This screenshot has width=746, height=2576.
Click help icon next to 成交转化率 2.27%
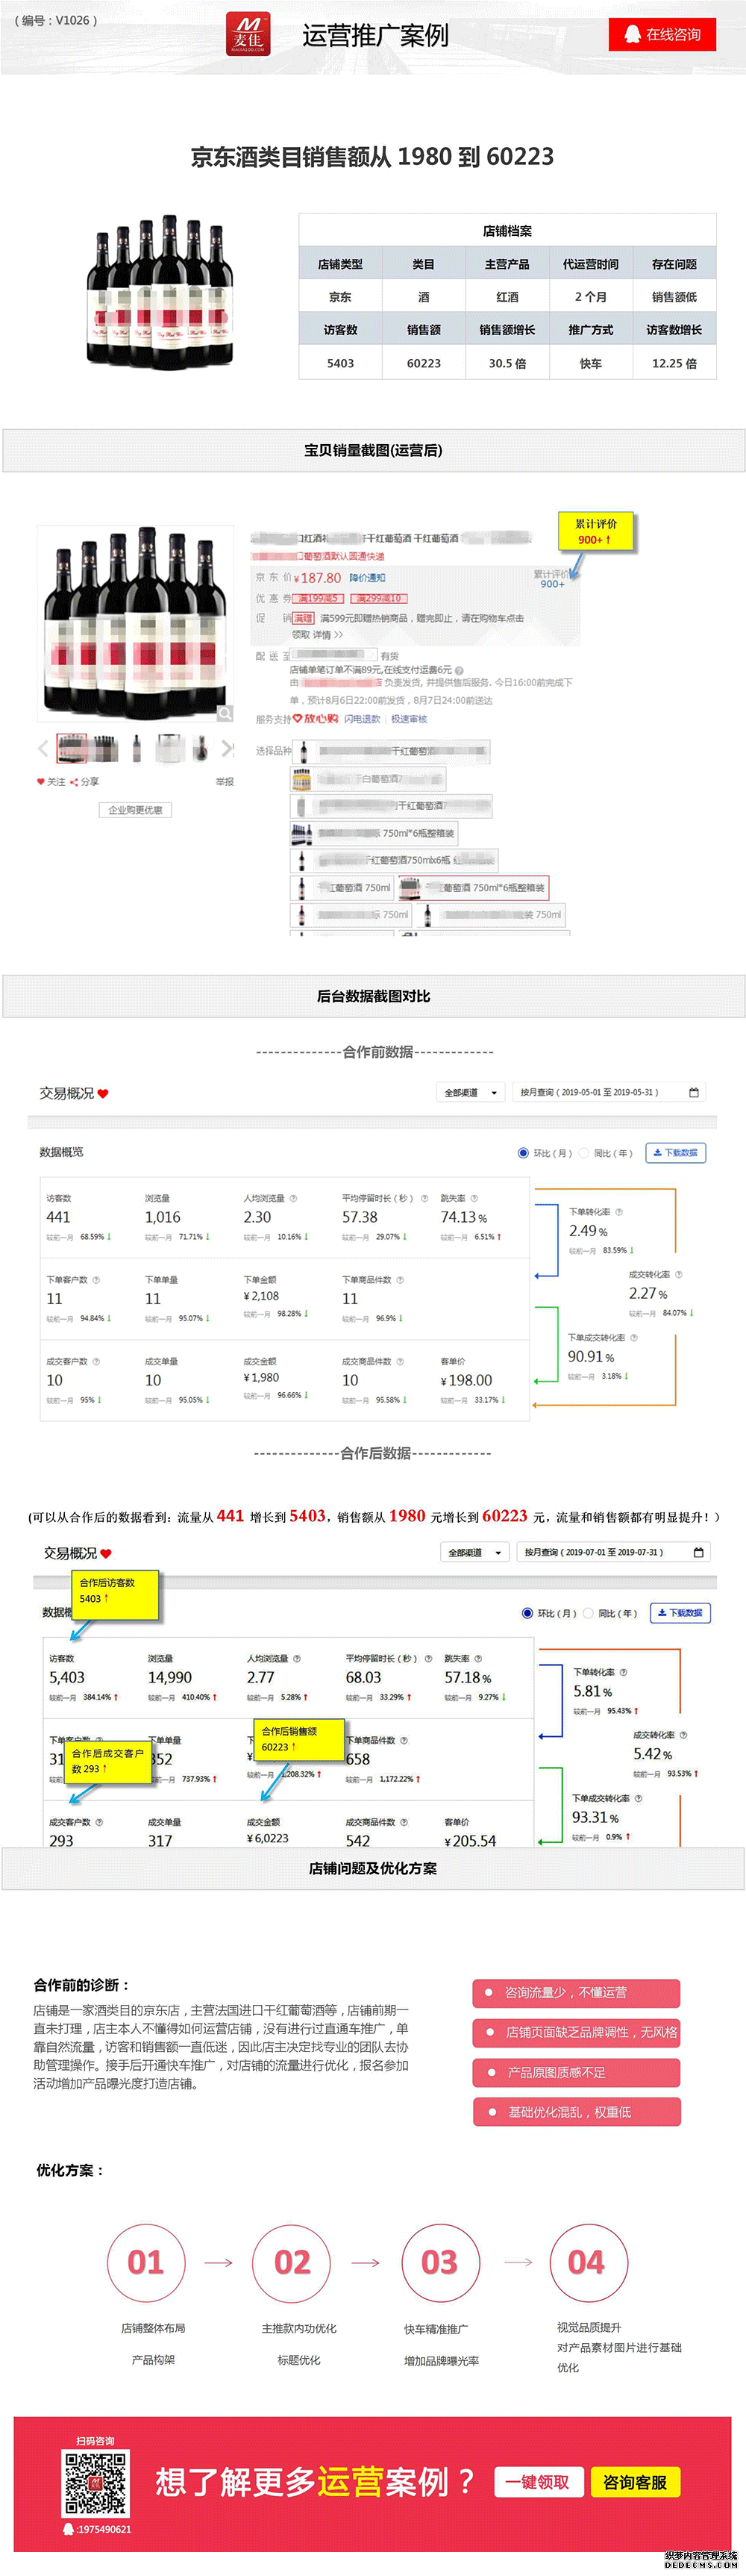pos(679,1275)
